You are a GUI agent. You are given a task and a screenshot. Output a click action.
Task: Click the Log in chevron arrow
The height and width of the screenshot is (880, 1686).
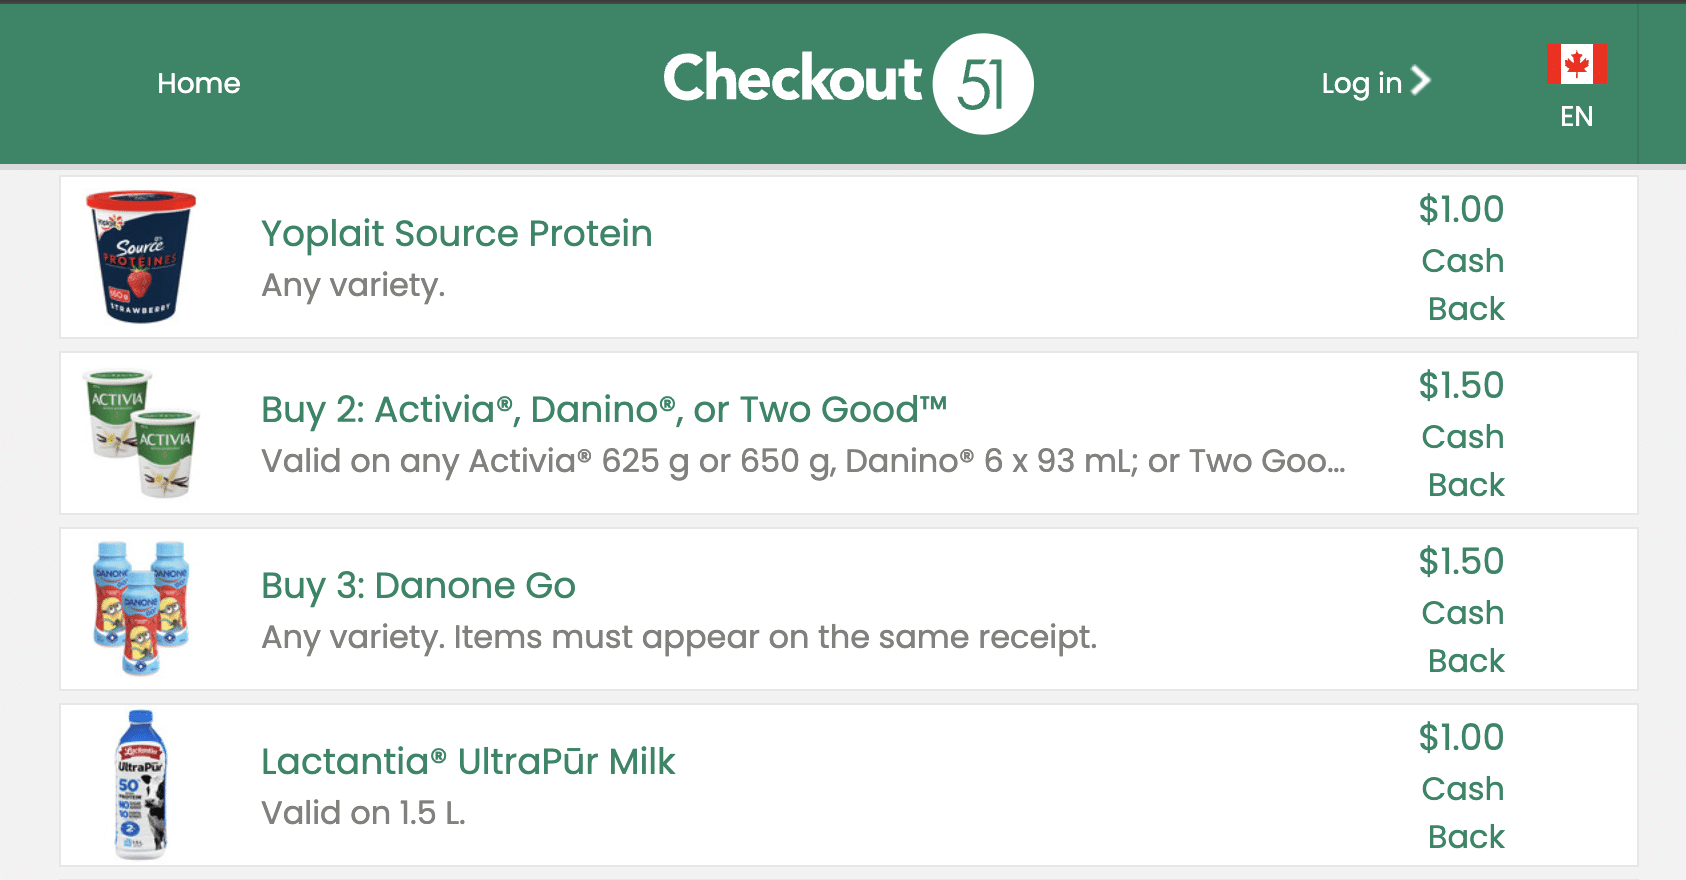pos(1421,80)
